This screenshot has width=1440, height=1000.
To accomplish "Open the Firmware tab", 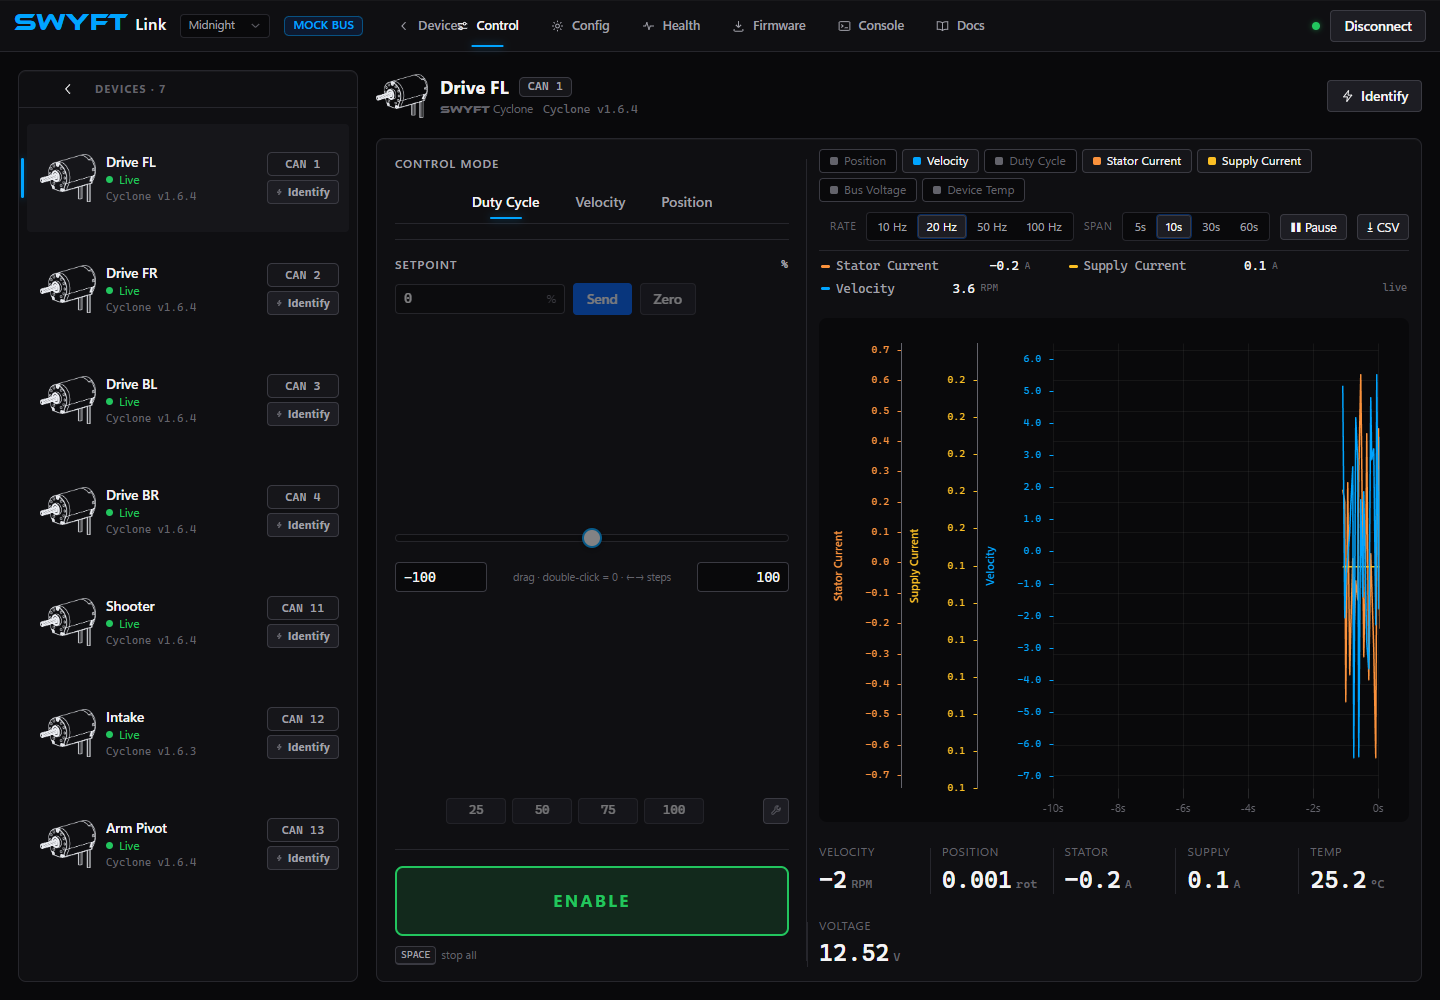I will tap(769, 26).
